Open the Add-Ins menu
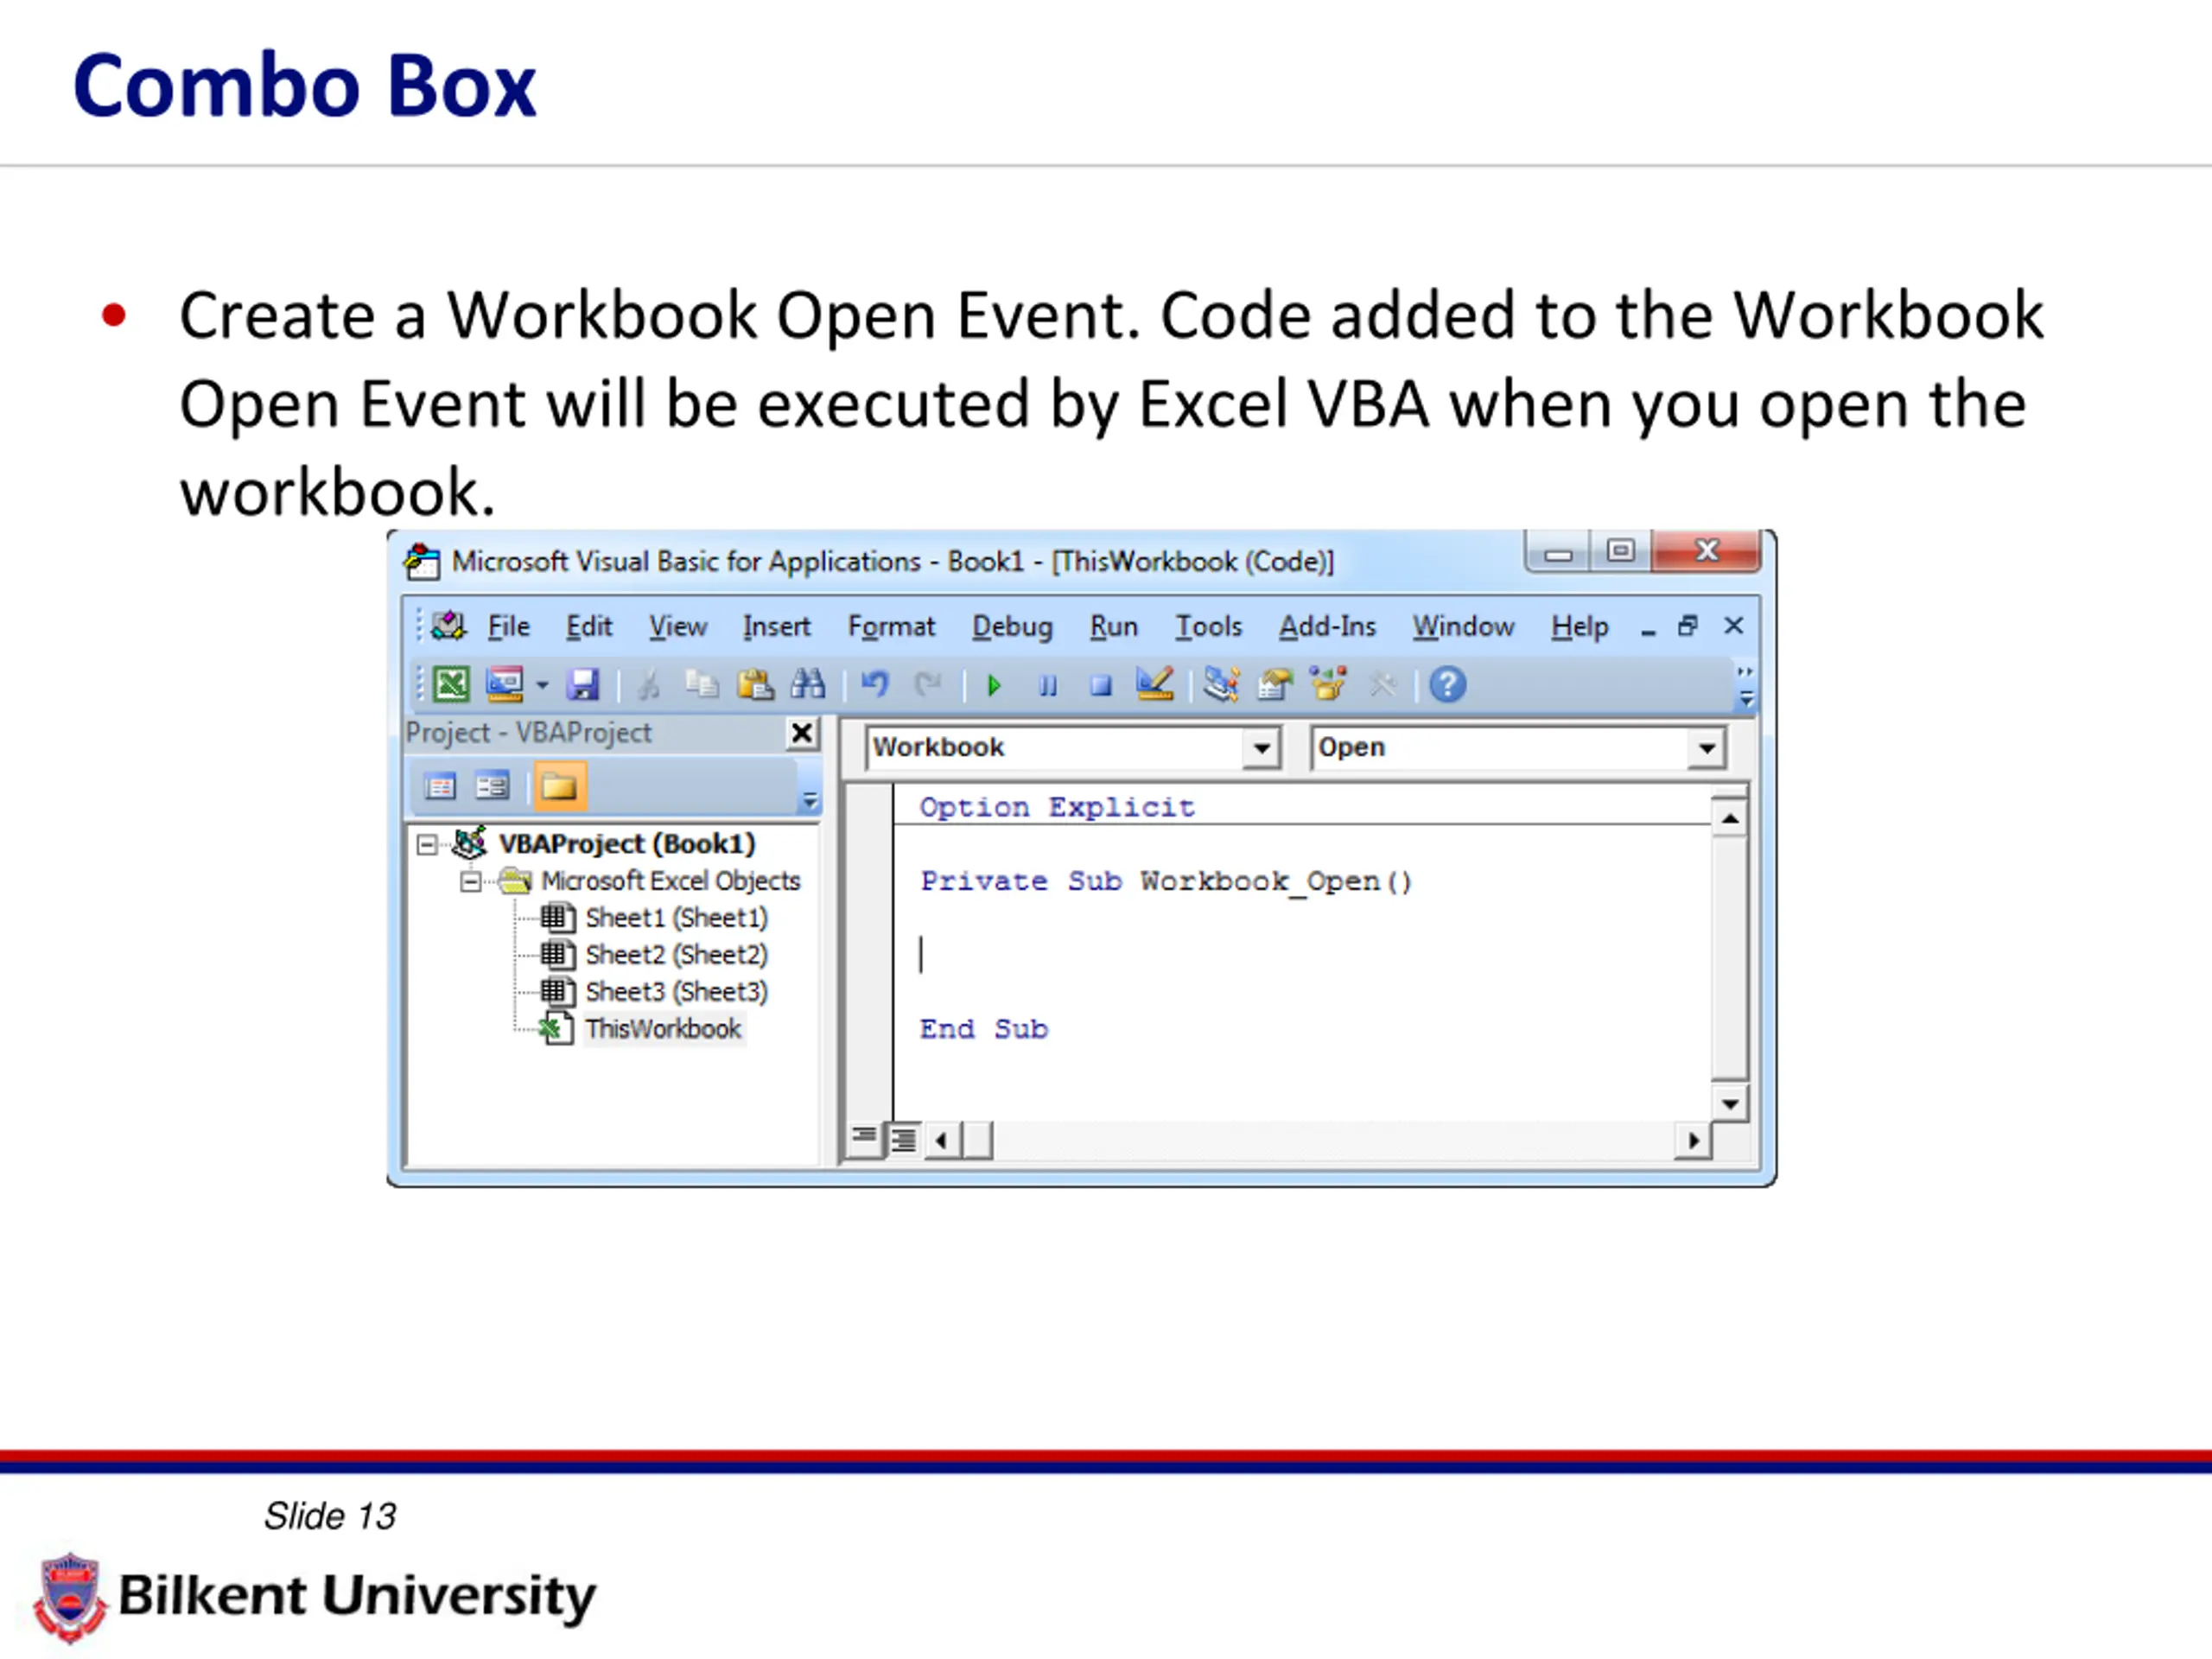Image resolution: width=2212 pixels, height=1659 pixels. [1327, 627]
